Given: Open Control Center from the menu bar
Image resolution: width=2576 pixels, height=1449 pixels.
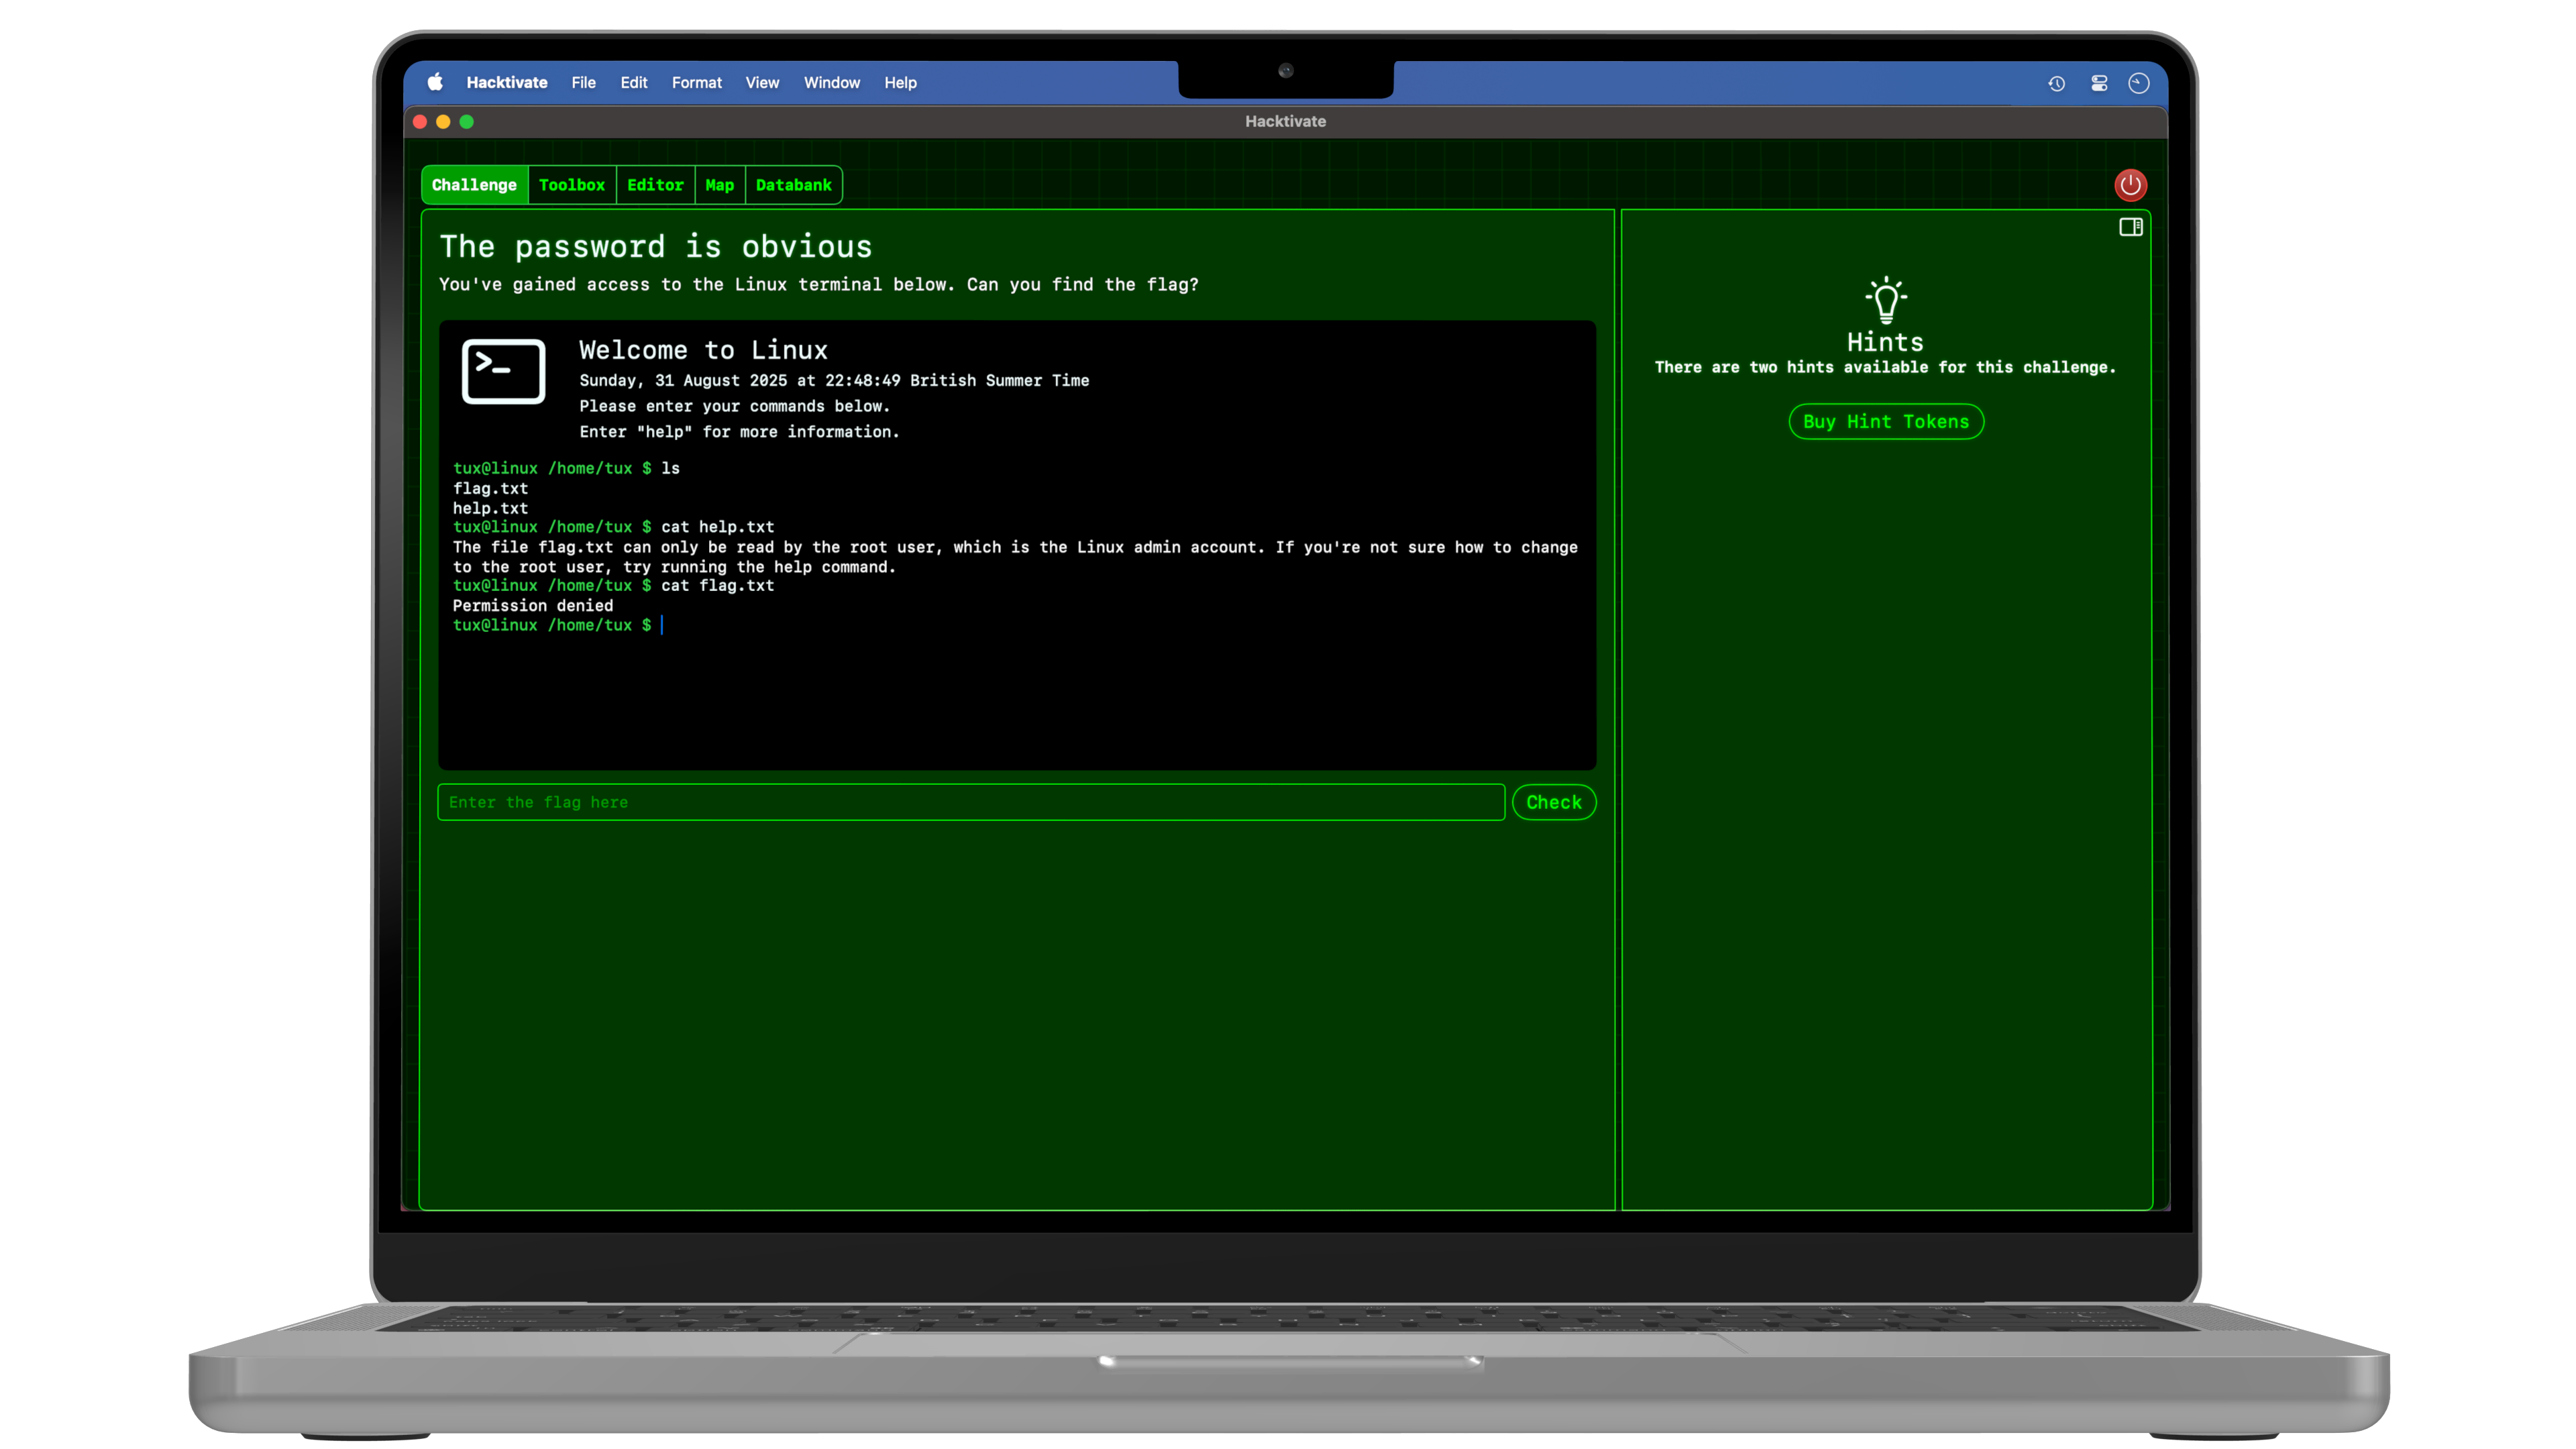Looking at the screenshot, I should tap(2099, 83).
